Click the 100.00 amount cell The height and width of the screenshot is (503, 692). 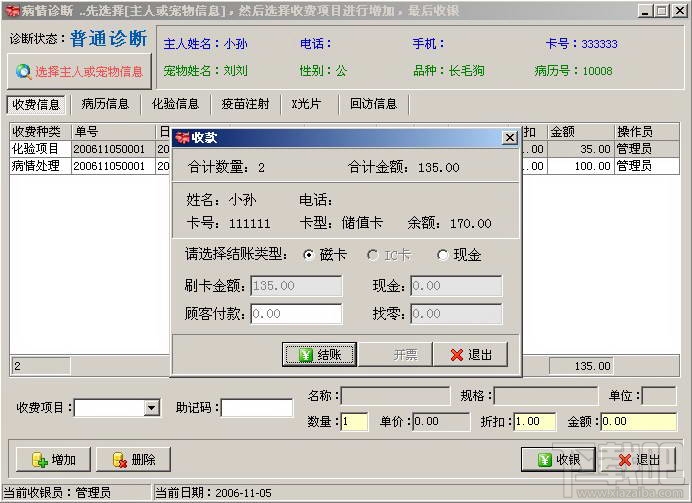[581, 166]
